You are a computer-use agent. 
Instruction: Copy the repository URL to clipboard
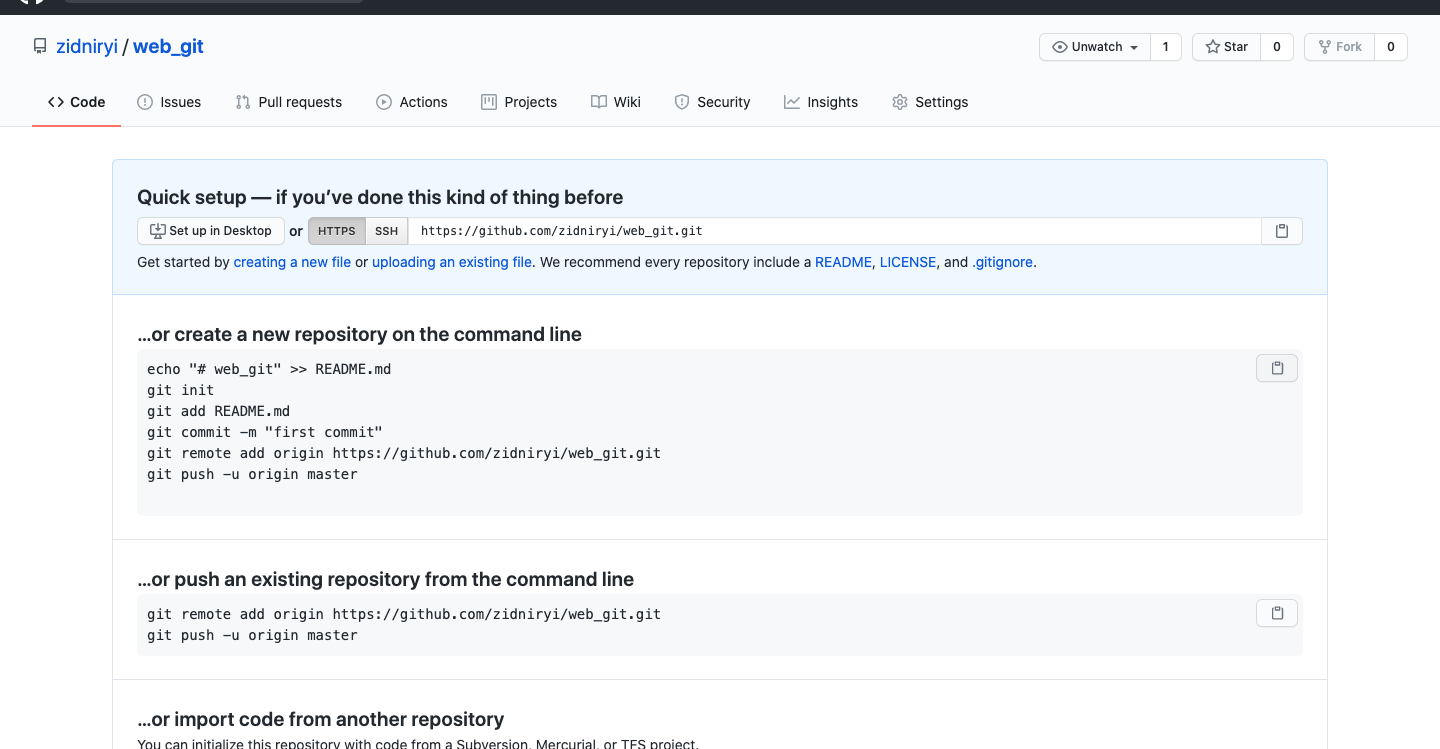(x=1281, y=231)
